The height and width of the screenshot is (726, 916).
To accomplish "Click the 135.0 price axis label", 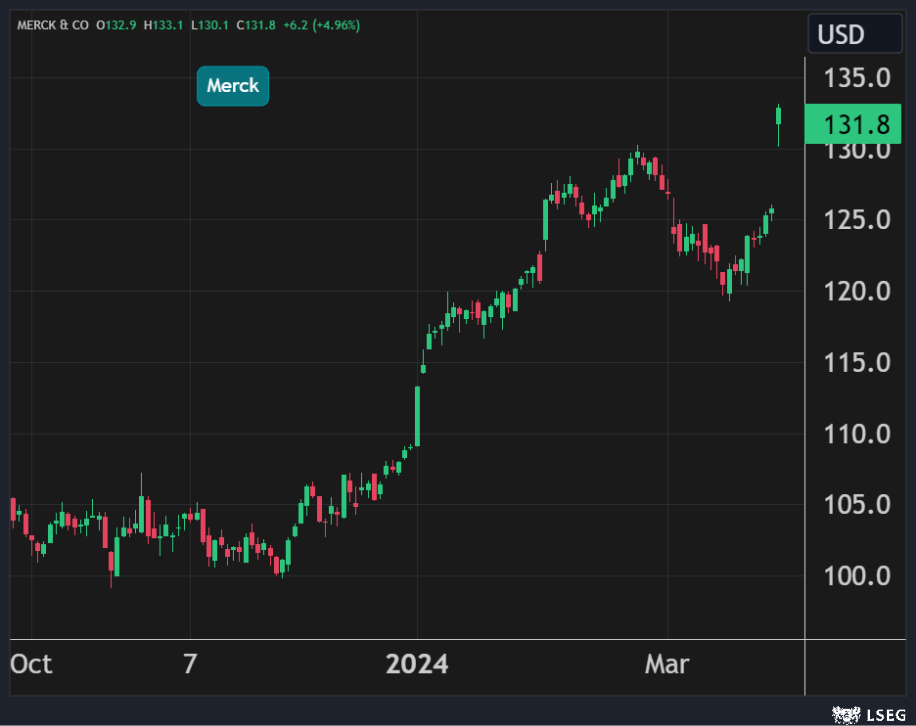I will click(x=857, y=78).
